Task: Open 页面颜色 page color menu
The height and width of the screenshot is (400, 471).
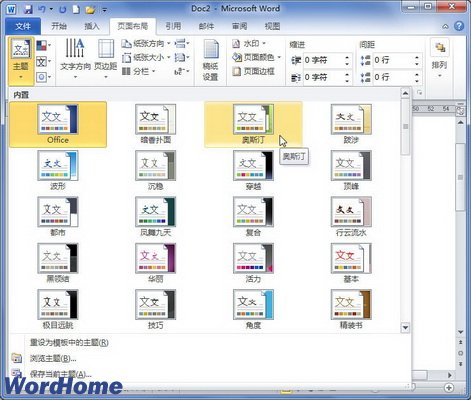Action: [256, 58]
